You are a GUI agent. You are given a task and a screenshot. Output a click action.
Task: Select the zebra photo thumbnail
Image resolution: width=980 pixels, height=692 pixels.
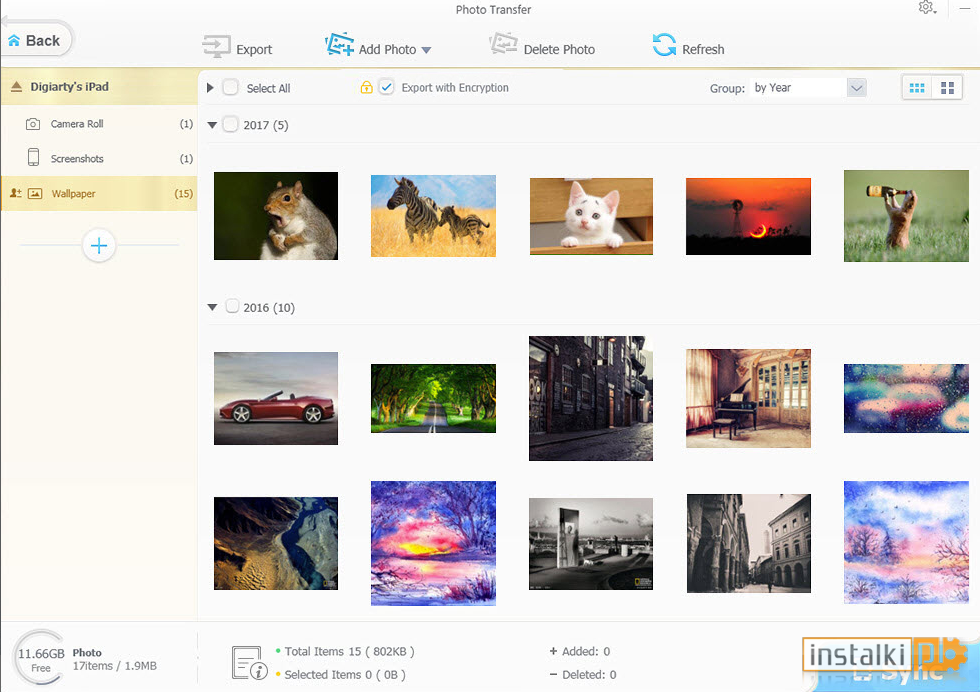pyautogui.click(x=433, y=216)
